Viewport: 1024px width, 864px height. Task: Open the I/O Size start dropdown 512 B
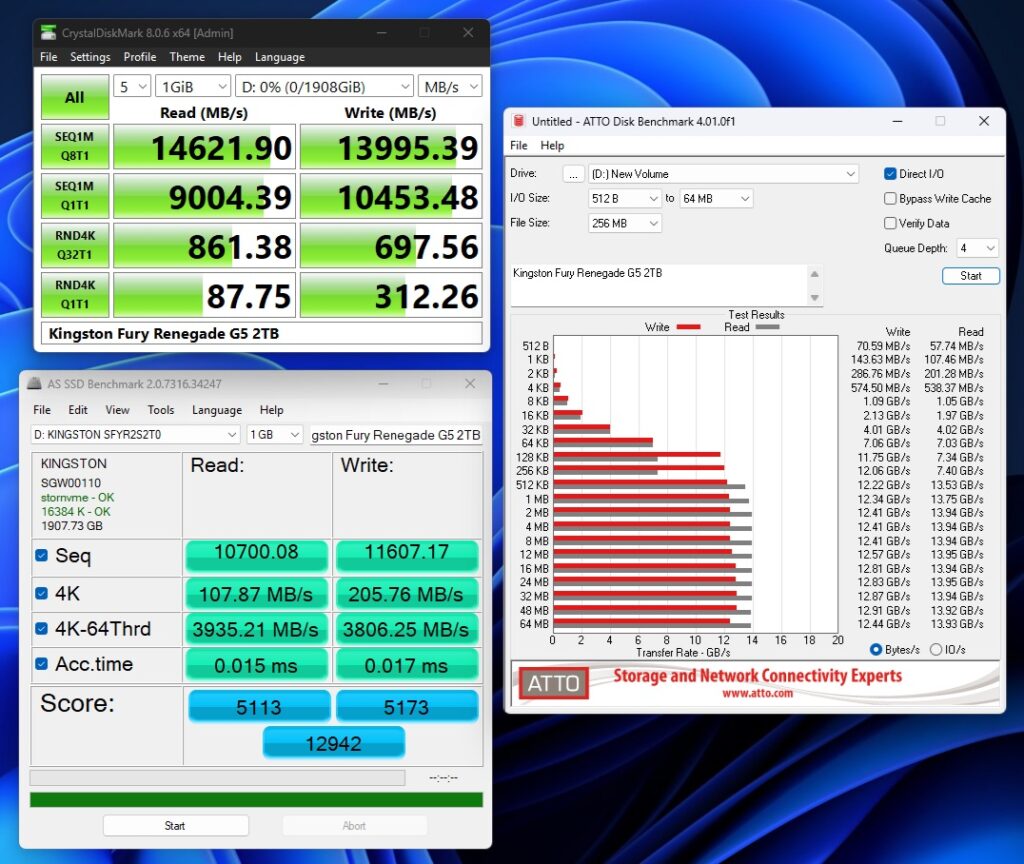[625, 199]
